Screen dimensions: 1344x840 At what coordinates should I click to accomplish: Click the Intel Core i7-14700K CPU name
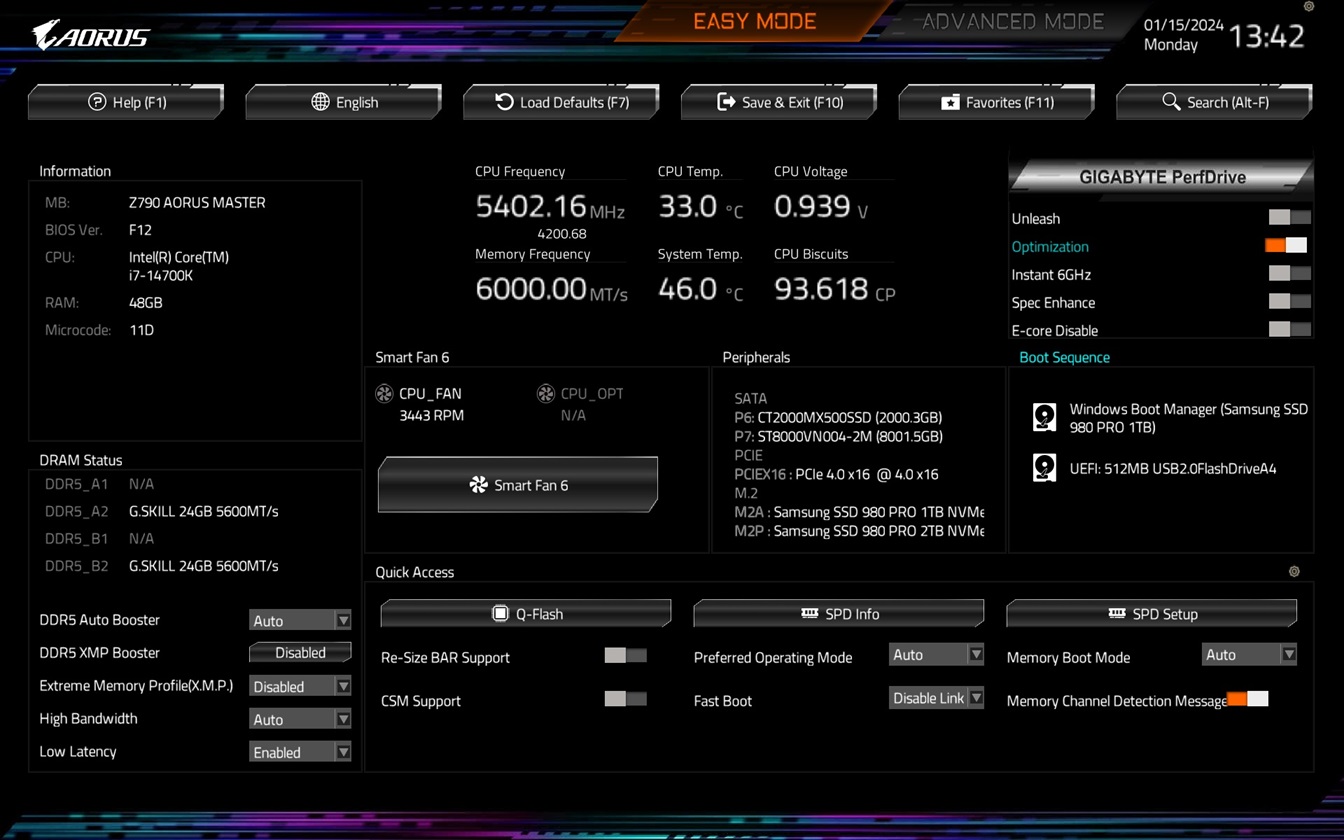(179, 266)
